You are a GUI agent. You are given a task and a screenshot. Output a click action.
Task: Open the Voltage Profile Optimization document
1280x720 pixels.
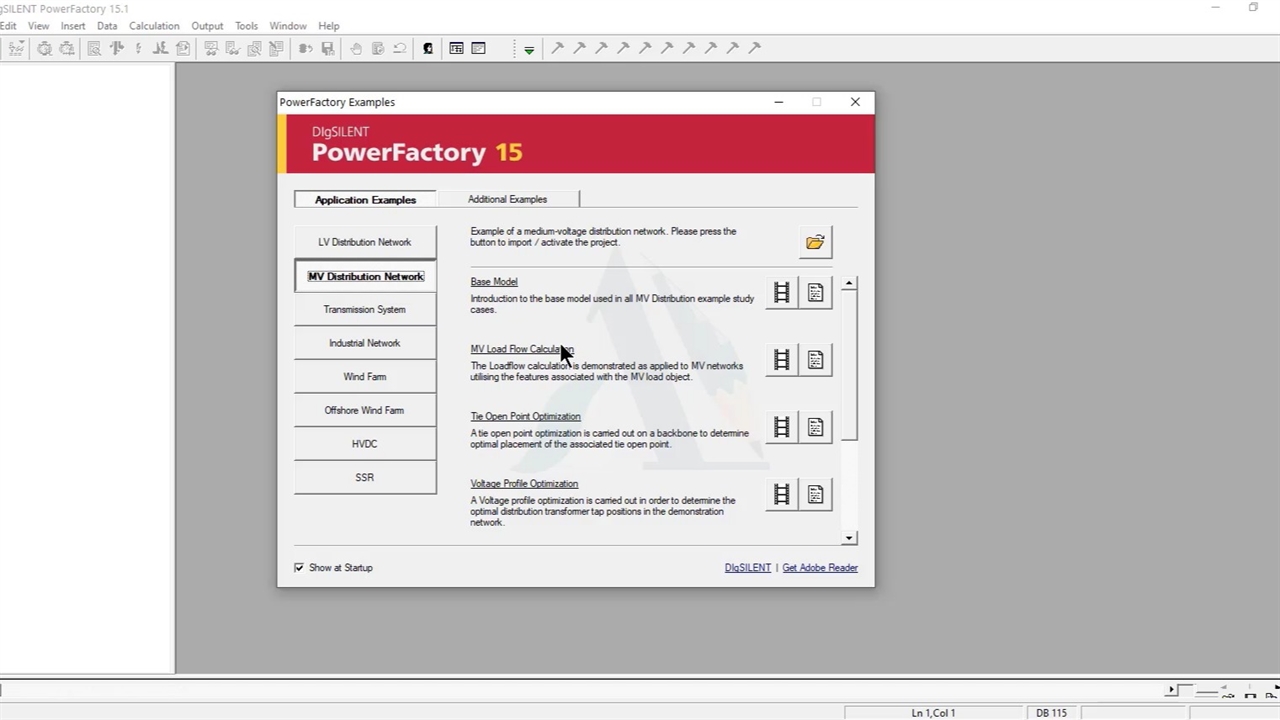coord(816,495)
